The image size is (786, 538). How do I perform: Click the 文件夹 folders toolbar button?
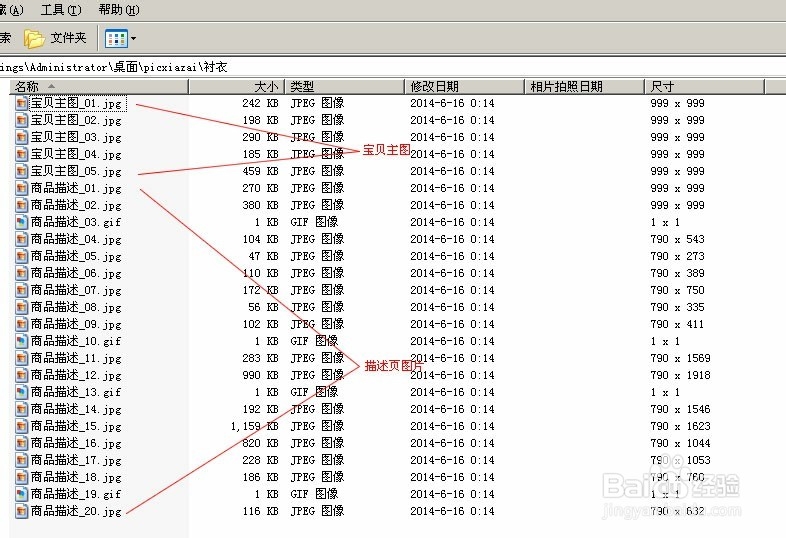56,39
